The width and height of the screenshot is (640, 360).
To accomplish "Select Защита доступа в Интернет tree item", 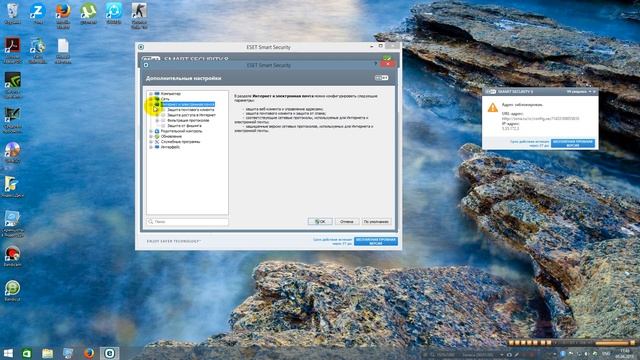I will [191, 115].
